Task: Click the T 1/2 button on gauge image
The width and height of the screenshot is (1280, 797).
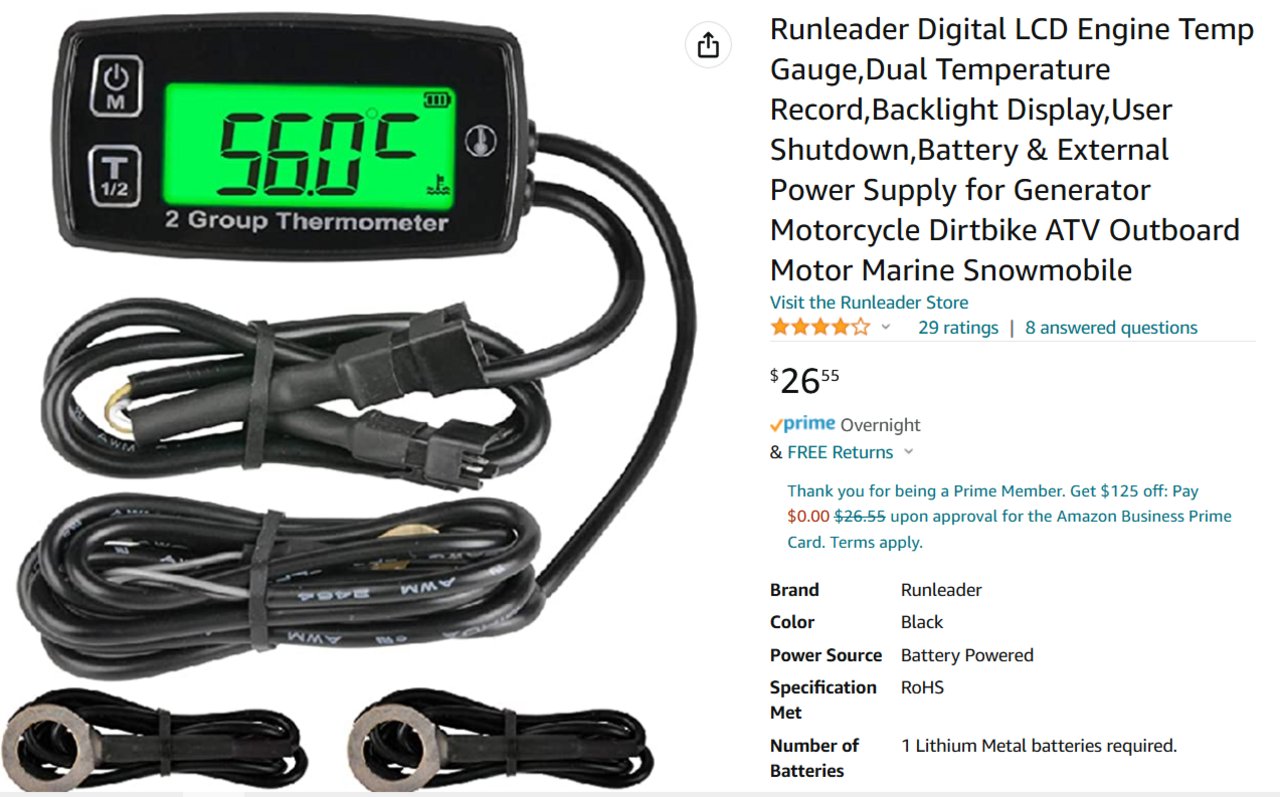Action: [116, 178]
